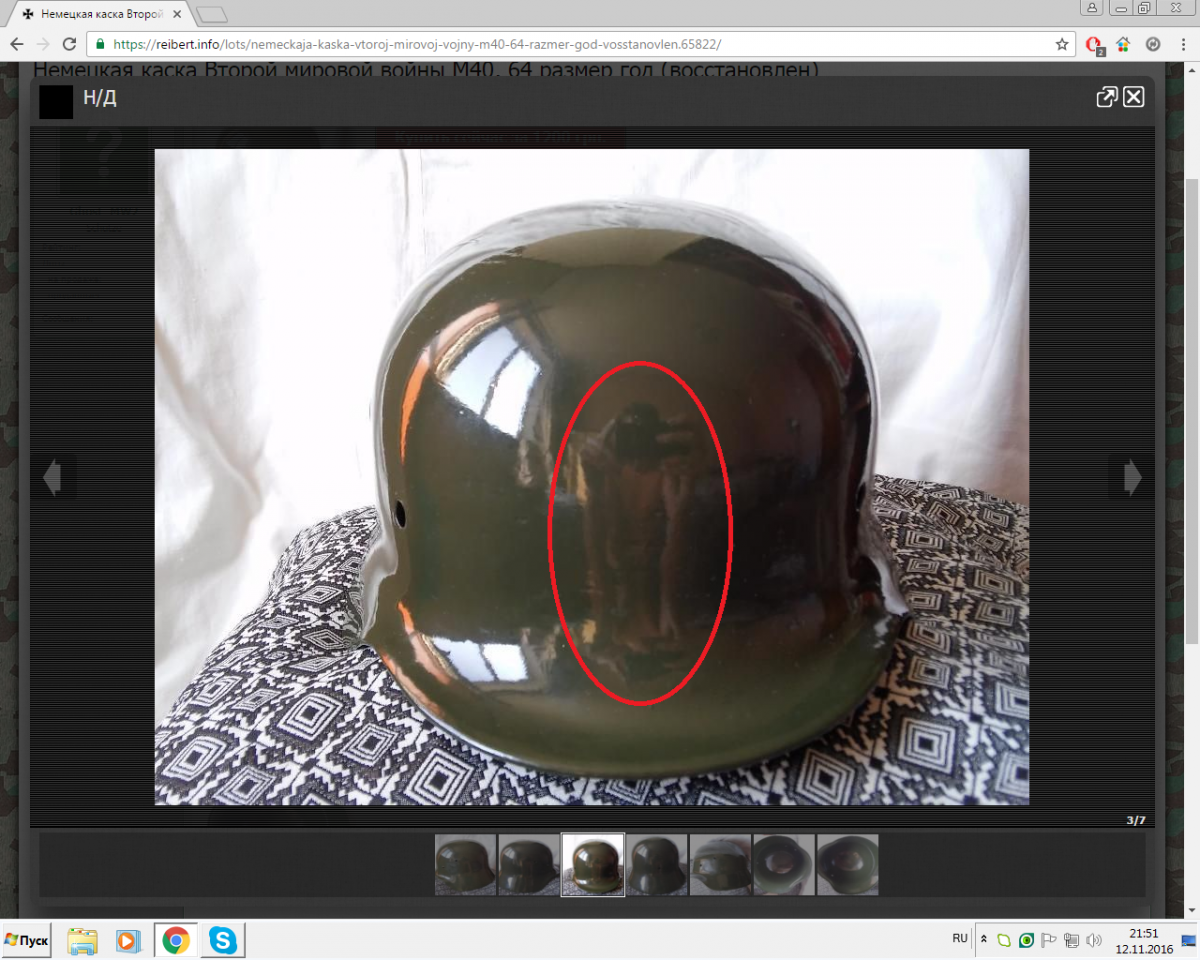This screenshot has height=960, width=1200.
Task: Select the first helmet thumbnail
Action: tap(465, 865)
